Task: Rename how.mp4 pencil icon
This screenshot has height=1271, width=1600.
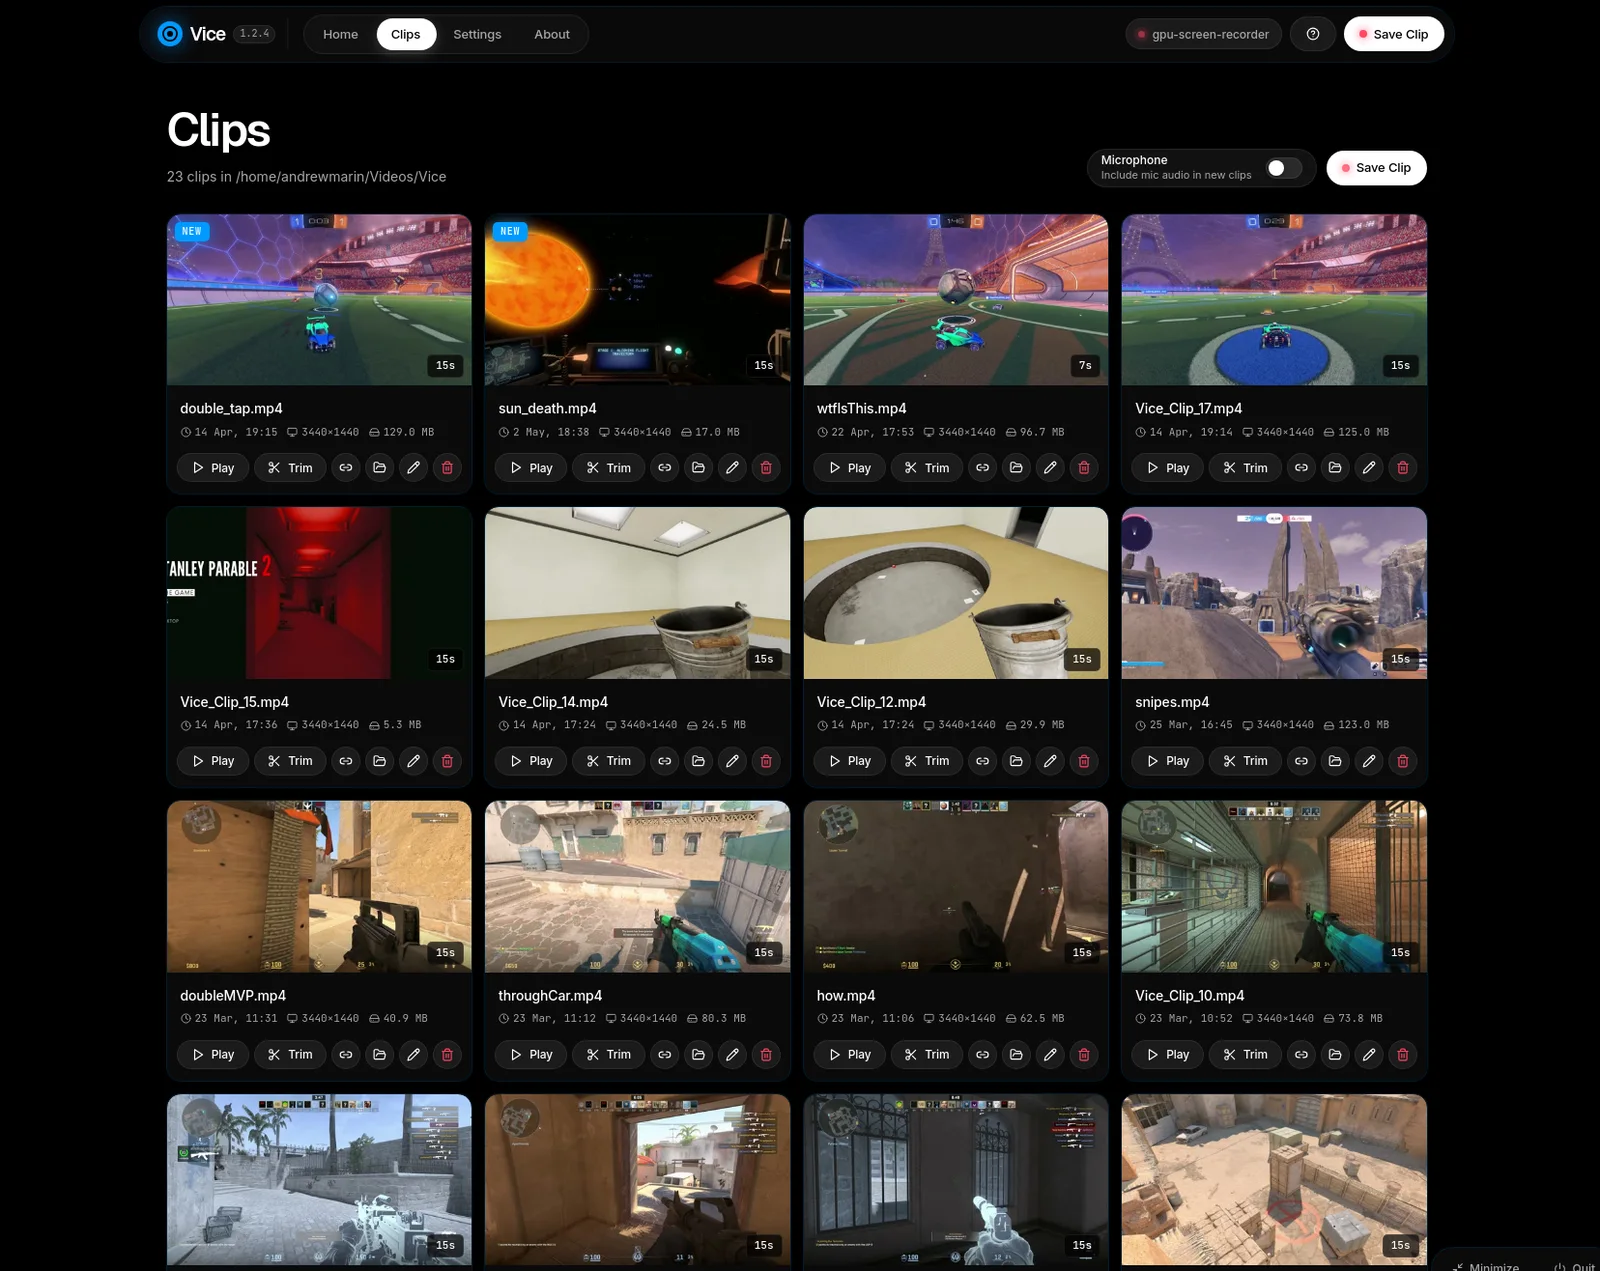Action: pyautogui.click(x=1050, y=1054)
